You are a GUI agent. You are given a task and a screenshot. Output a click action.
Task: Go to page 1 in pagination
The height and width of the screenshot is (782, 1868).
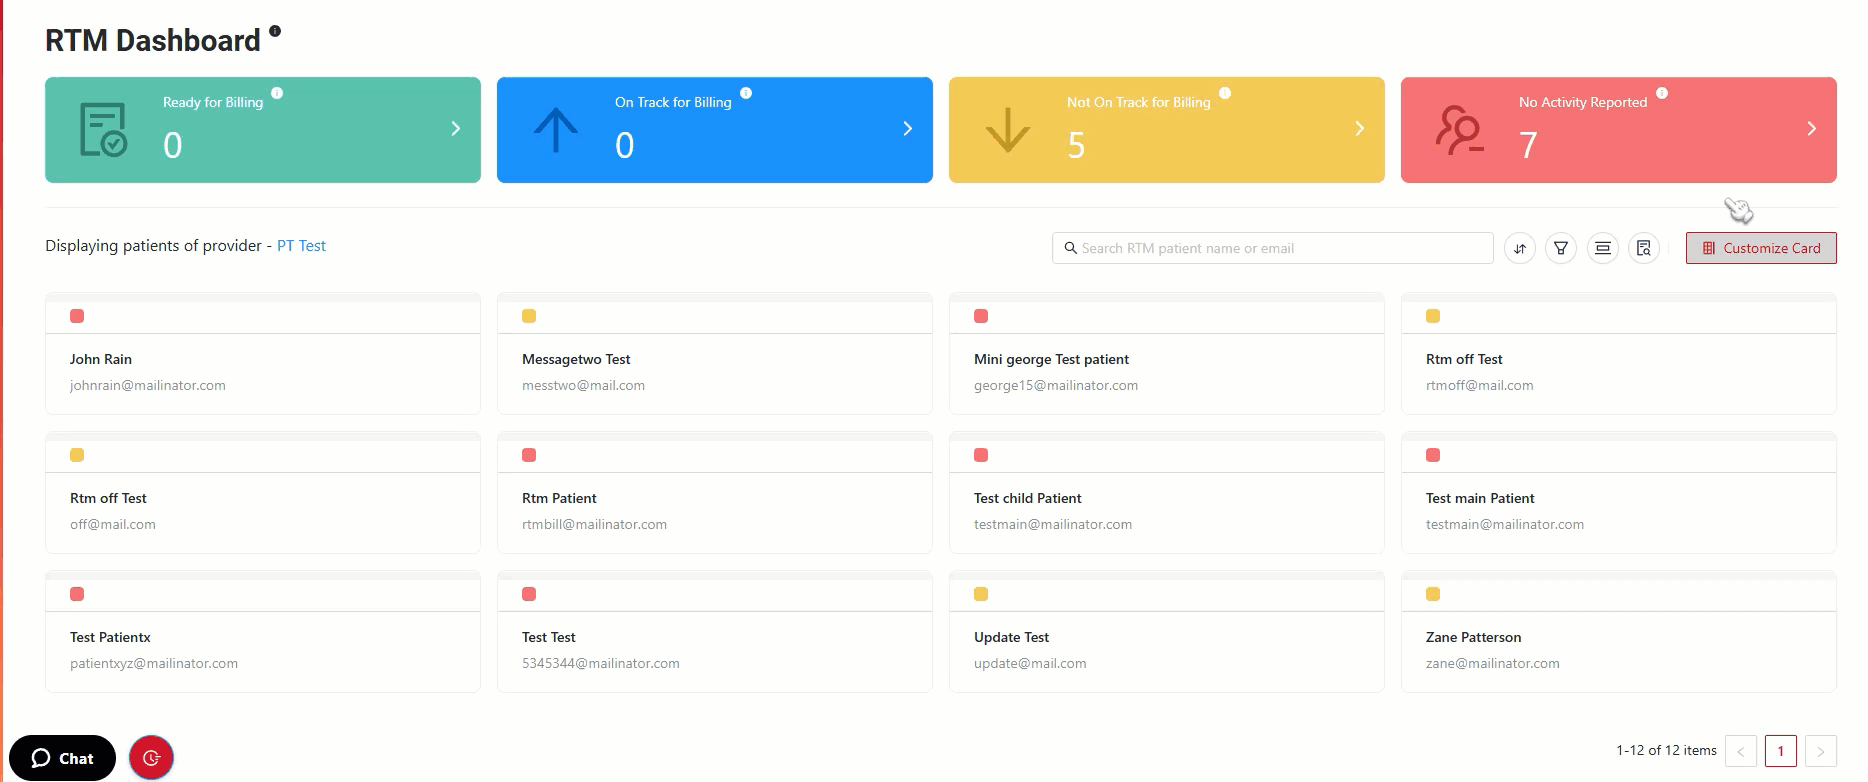click(x=1780, y=751)
